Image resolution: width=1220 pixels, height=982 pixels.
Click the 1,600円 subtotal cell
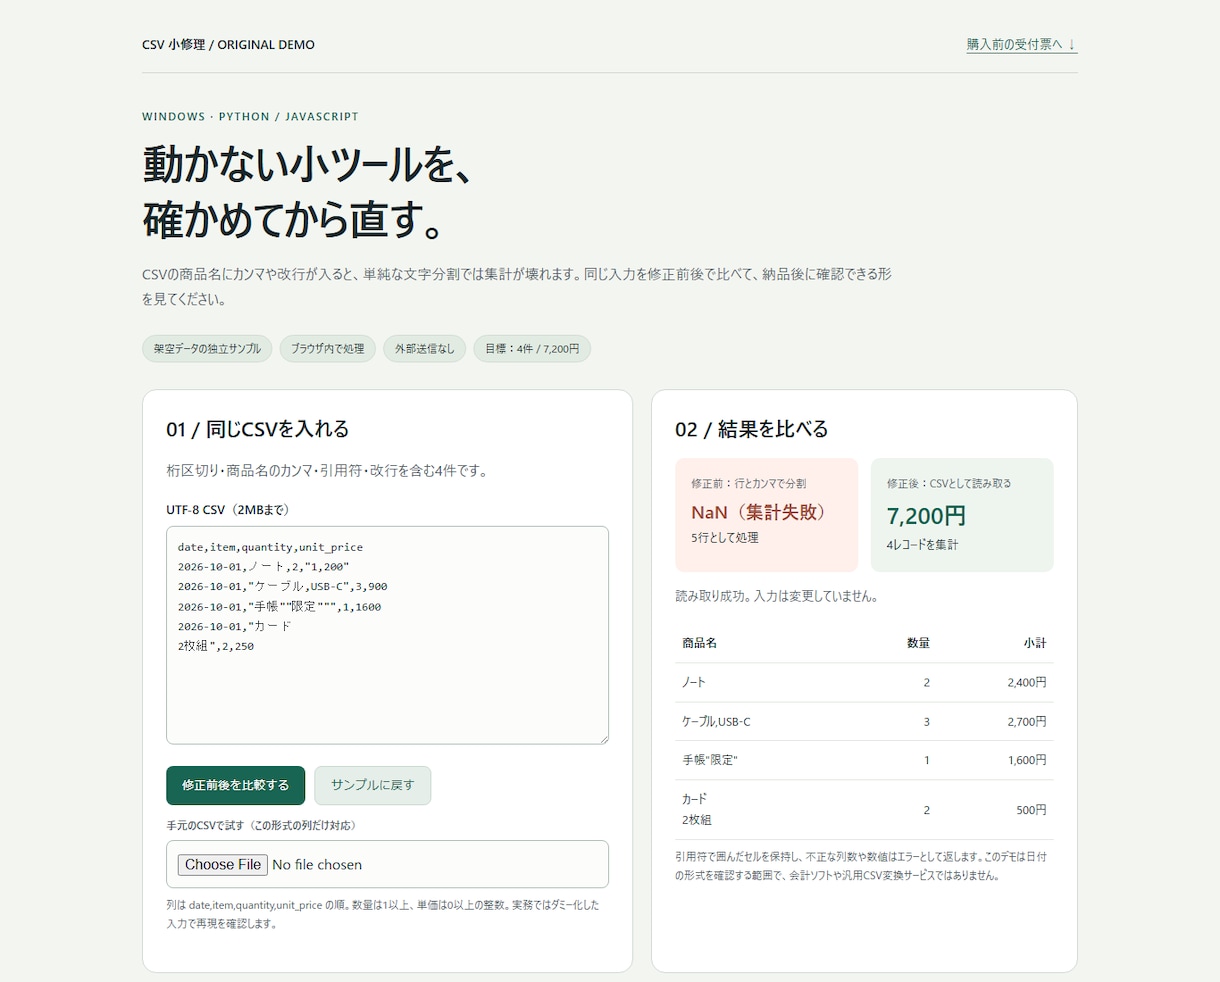[1027, 760]
